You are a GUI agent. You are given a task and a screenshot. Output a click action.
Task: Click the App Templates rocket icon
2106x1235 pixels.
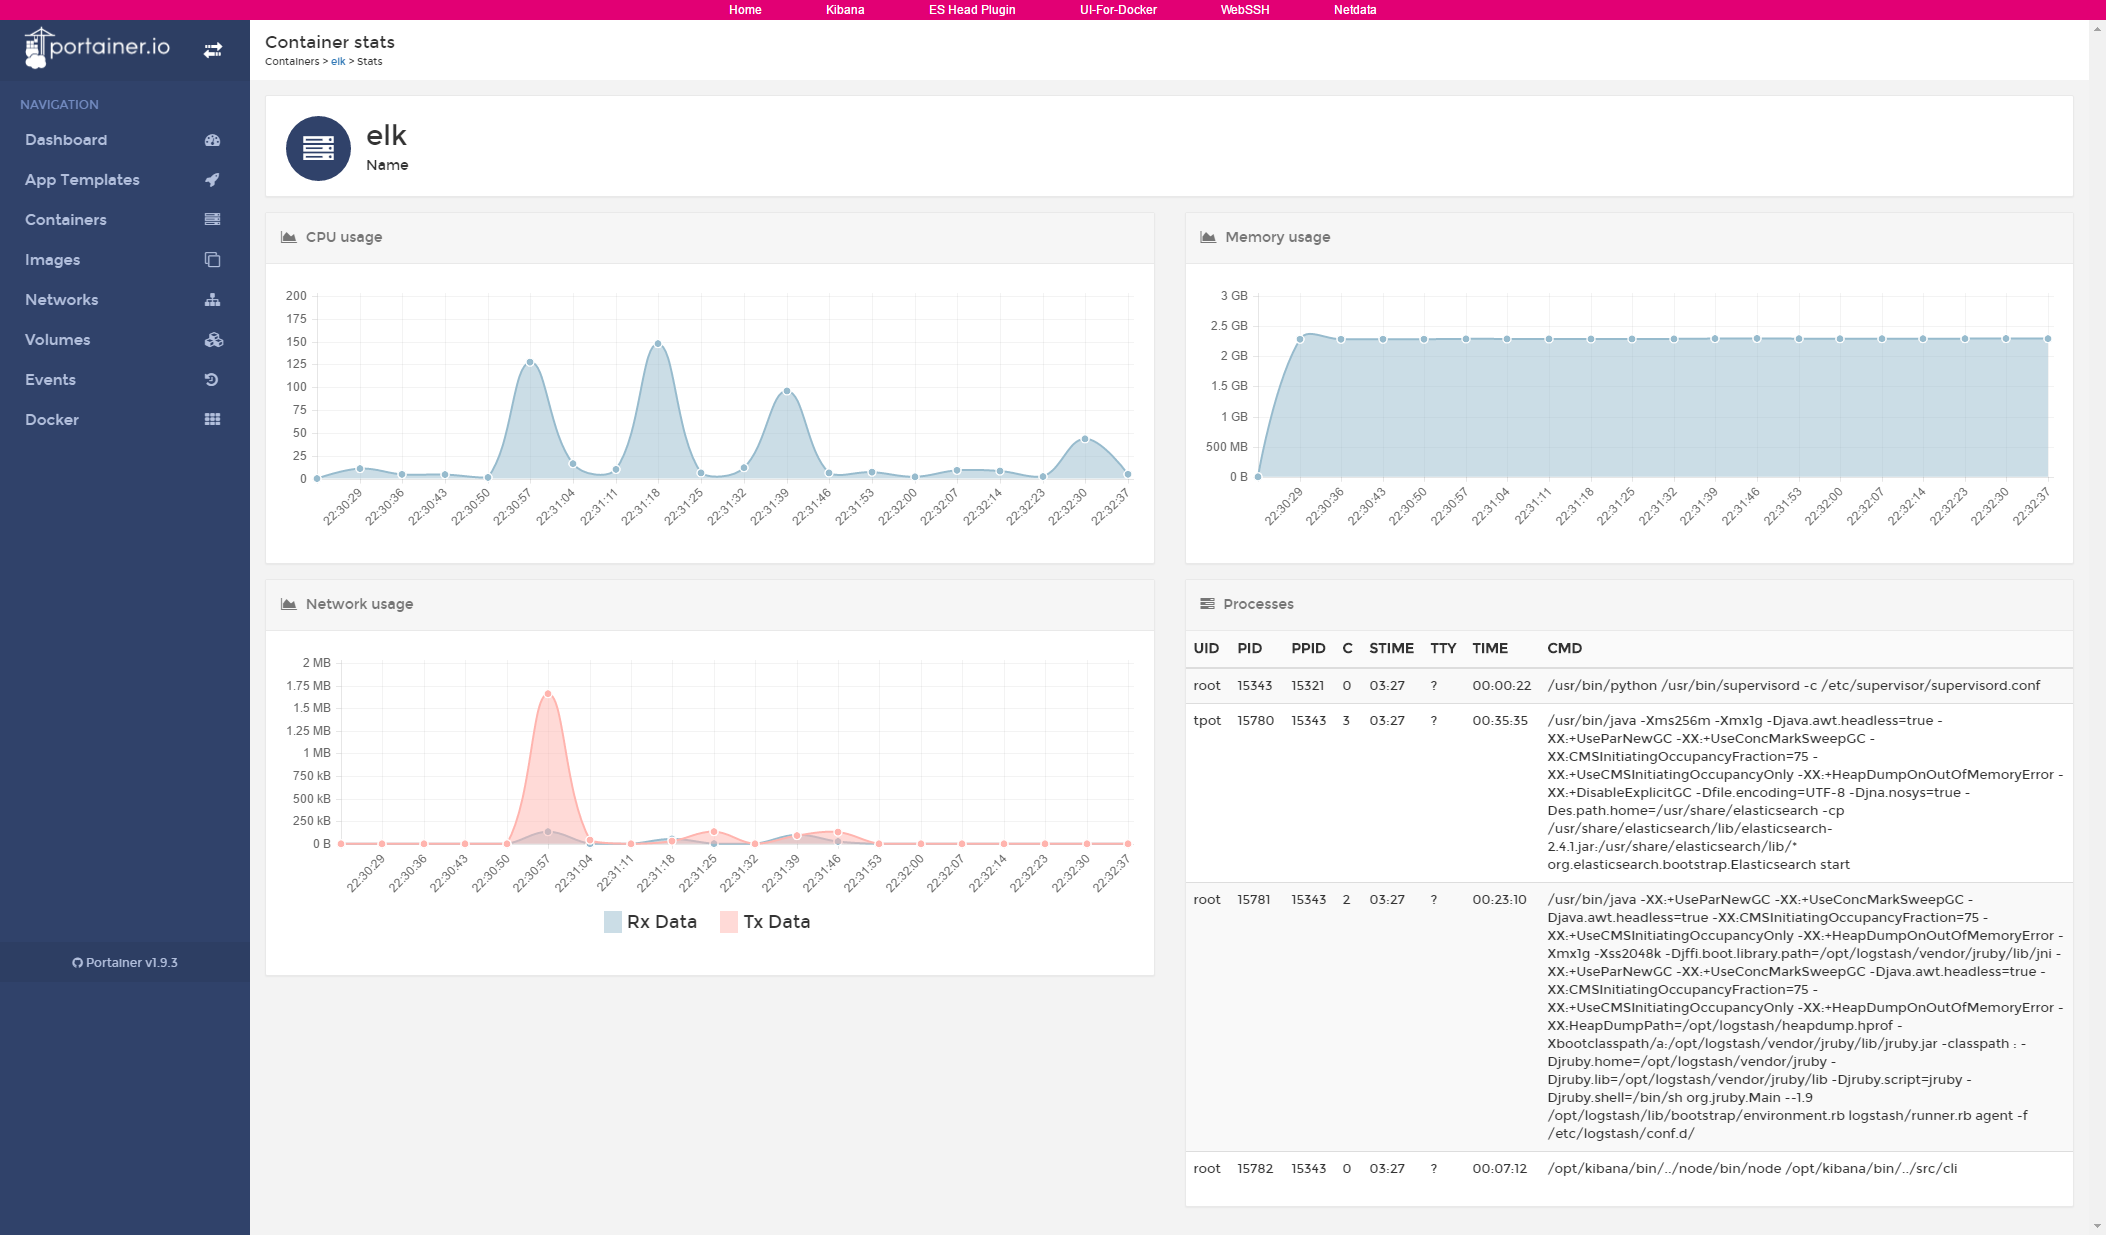coord(212,180)
